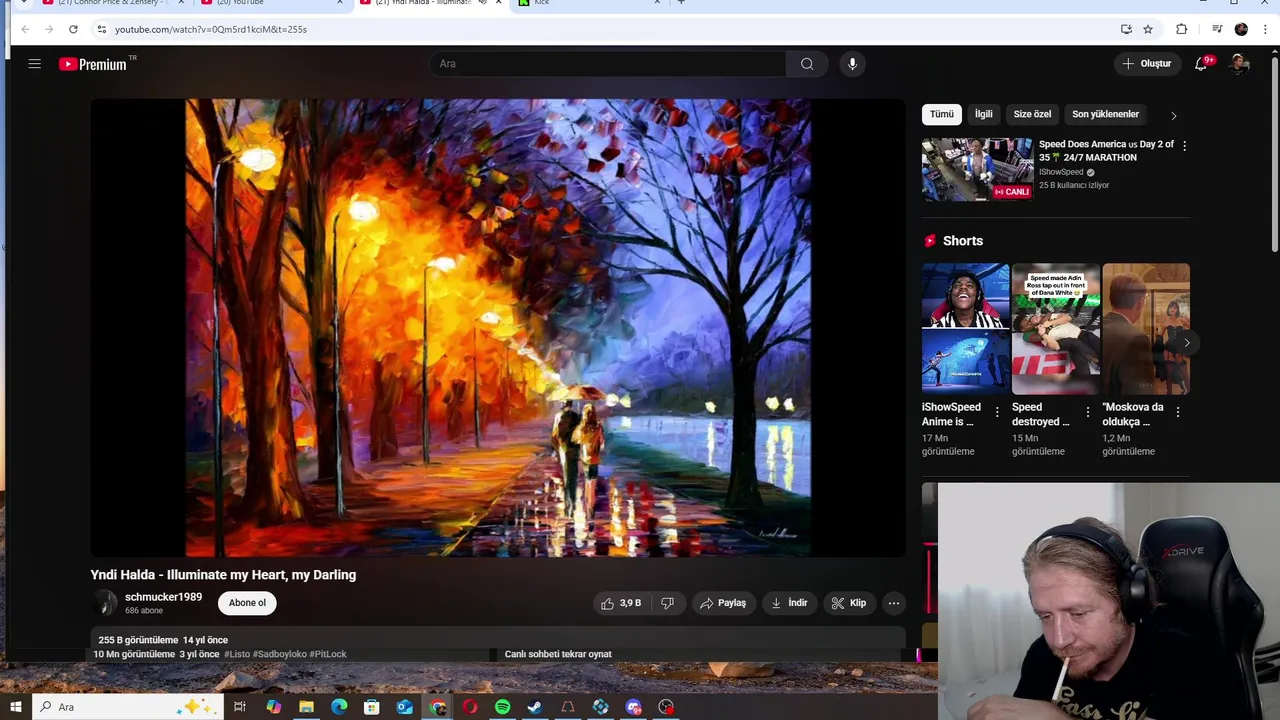Select the Son yüklenenler filter chip
1280x720 pixels.
pyautogui.click(x=1105, y=114)
